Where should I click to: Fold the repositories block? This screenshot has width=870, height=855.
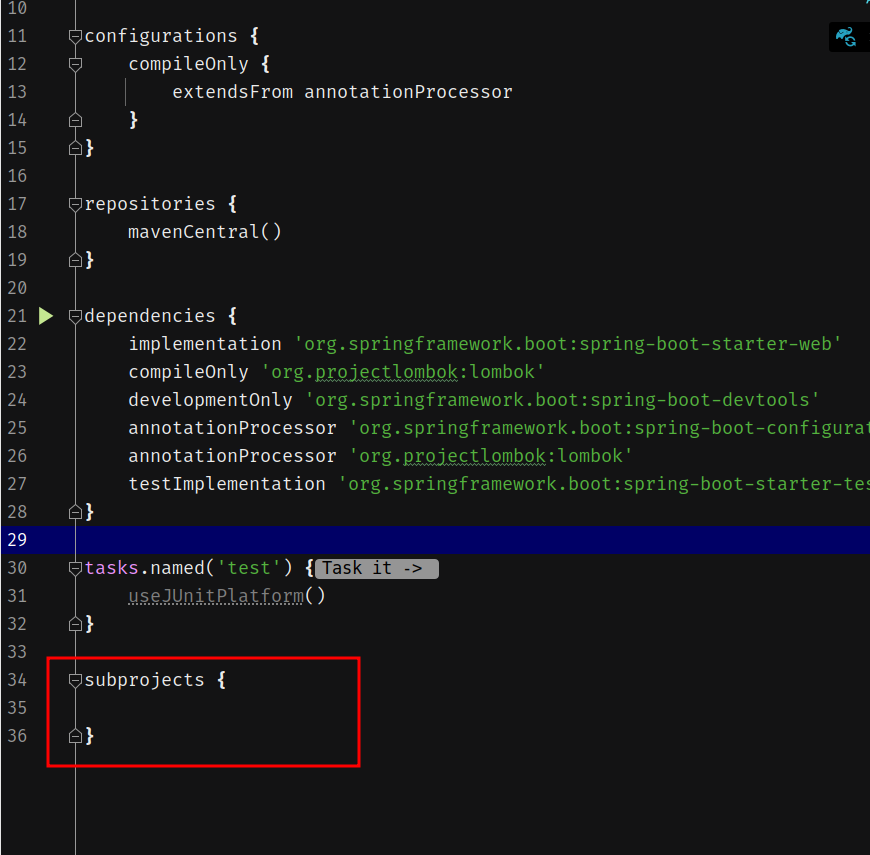(75, 204)
